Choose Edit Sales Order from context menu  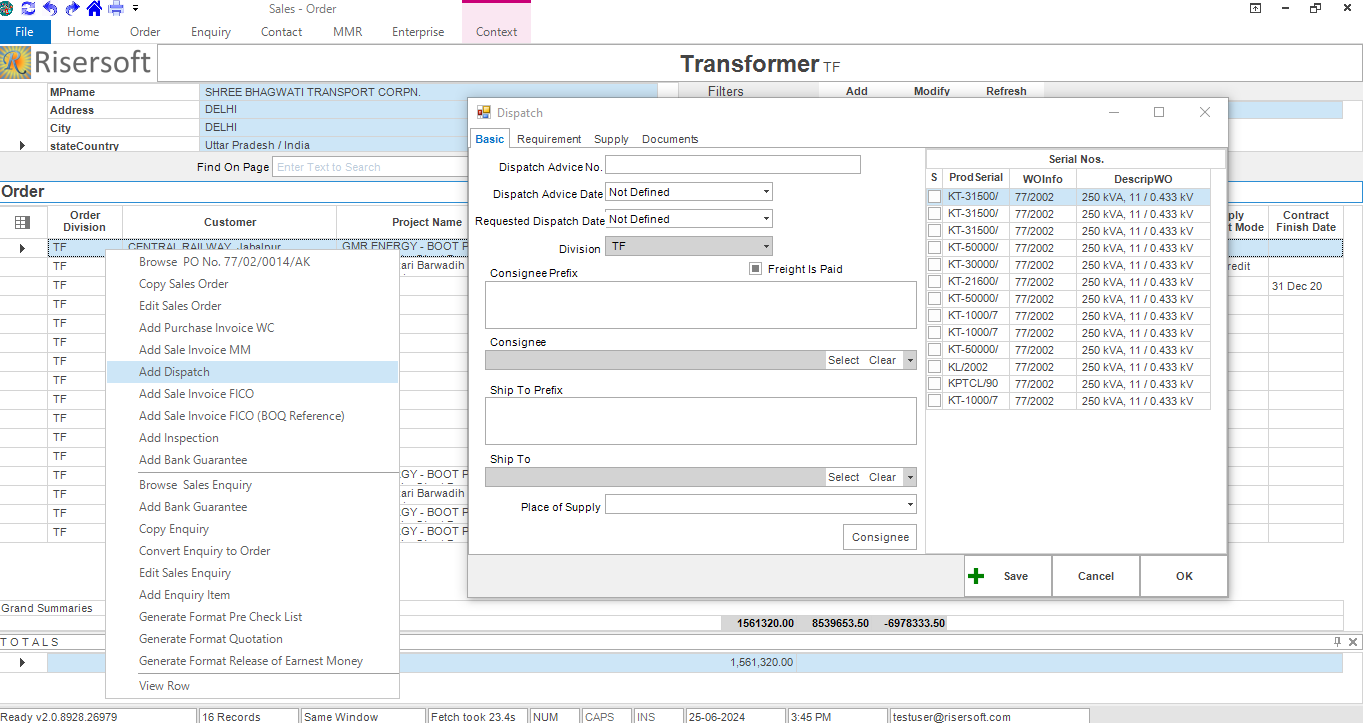(252, 306)
